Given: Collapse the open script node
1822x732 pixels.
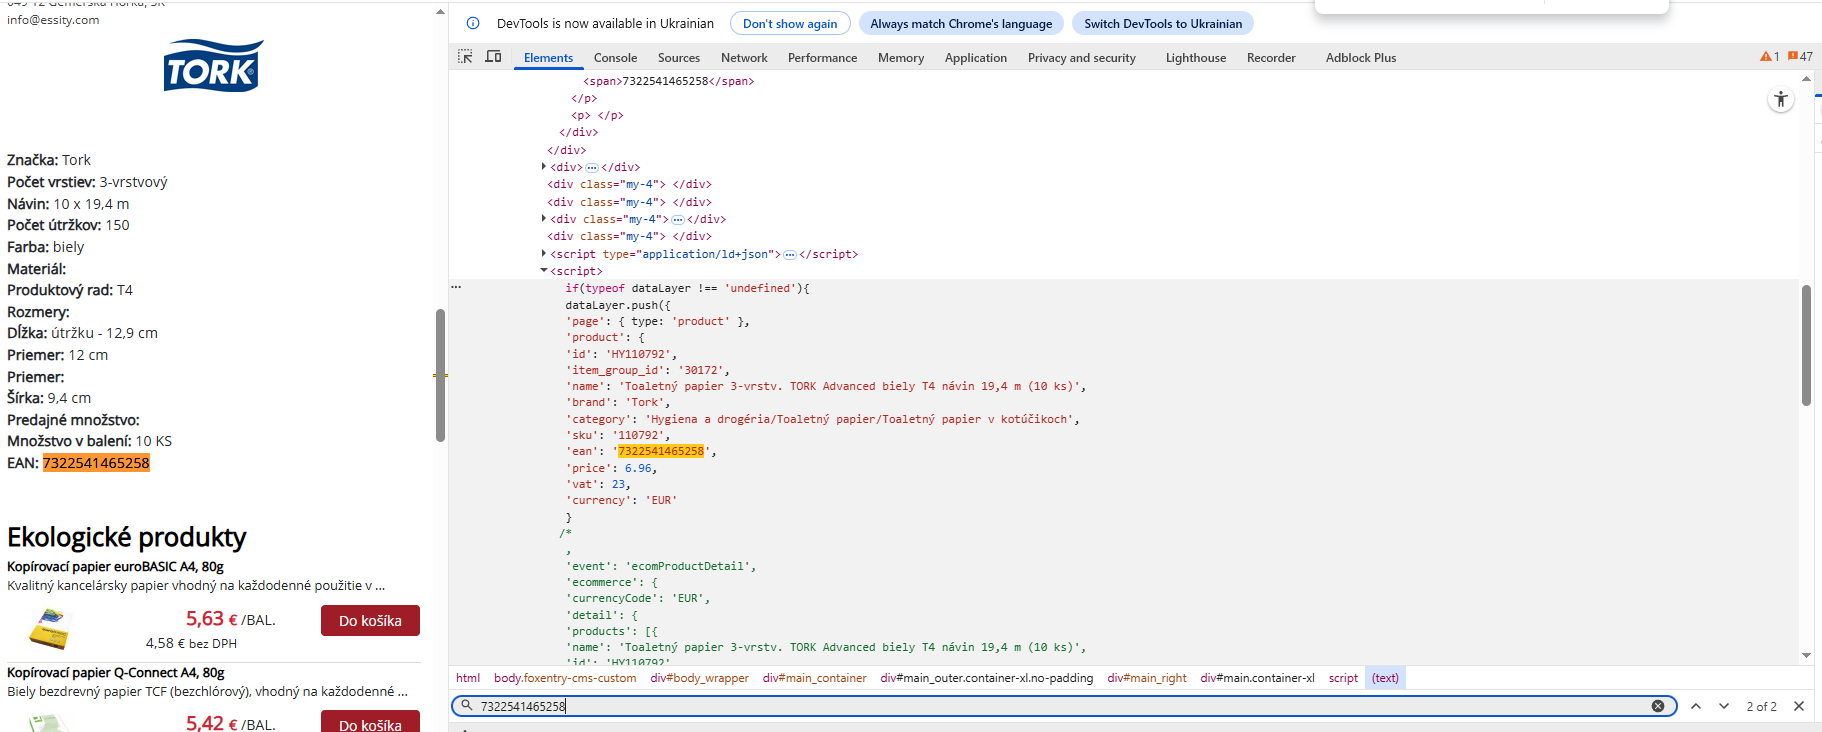Looking at the screenshot, I should tap(544, 271).
